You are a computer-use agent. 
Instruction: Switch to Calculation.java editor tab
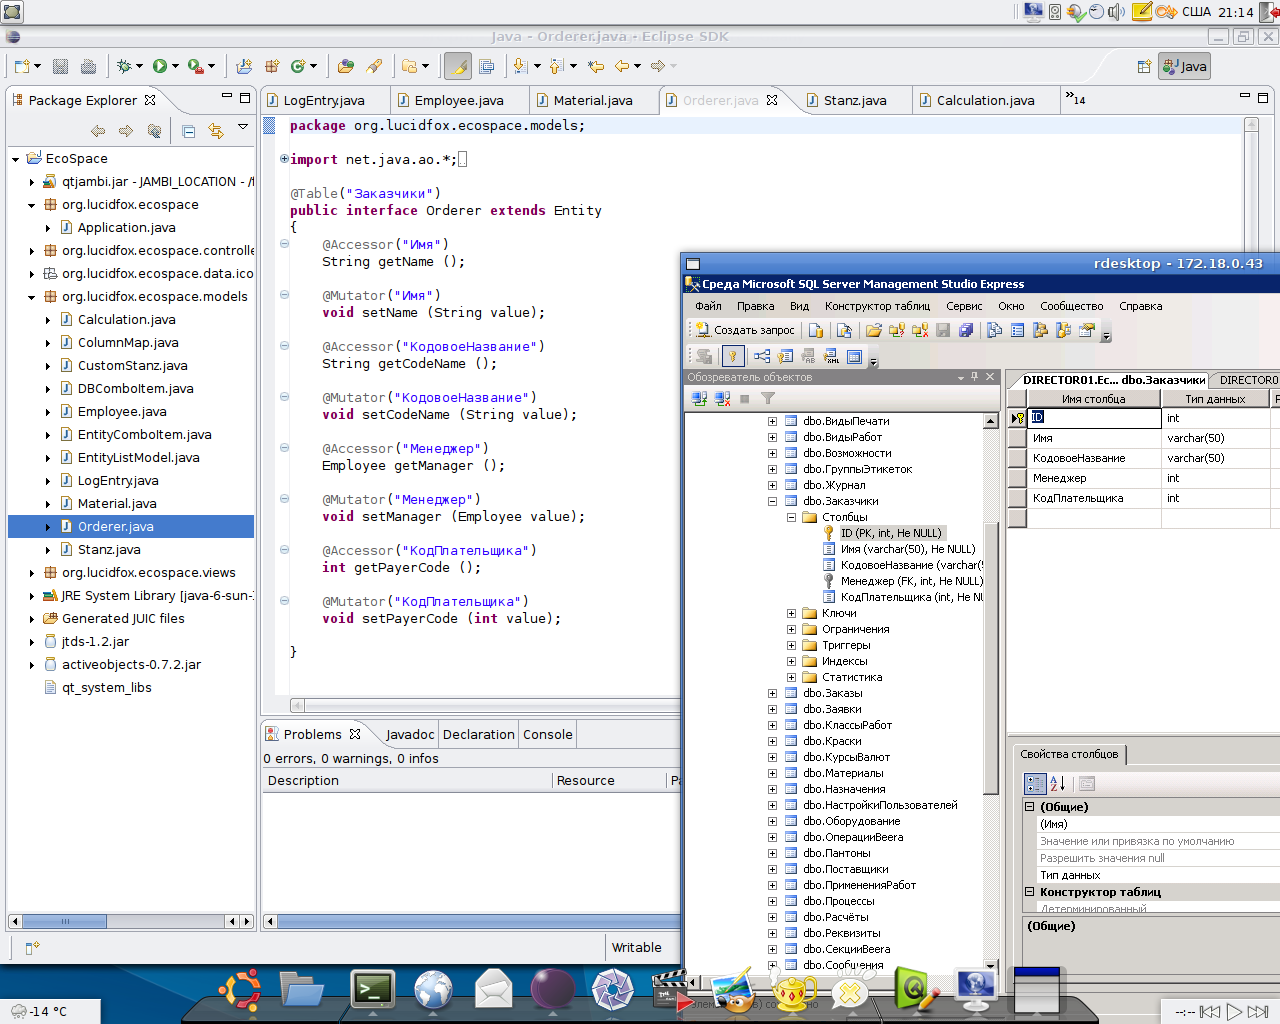pos(986,100)
